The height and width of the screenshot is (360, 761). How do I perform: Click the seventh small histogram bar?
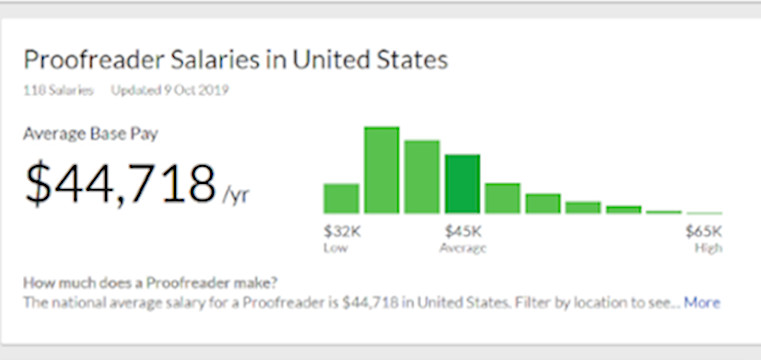pyautogui.click(x=583, y=208)
